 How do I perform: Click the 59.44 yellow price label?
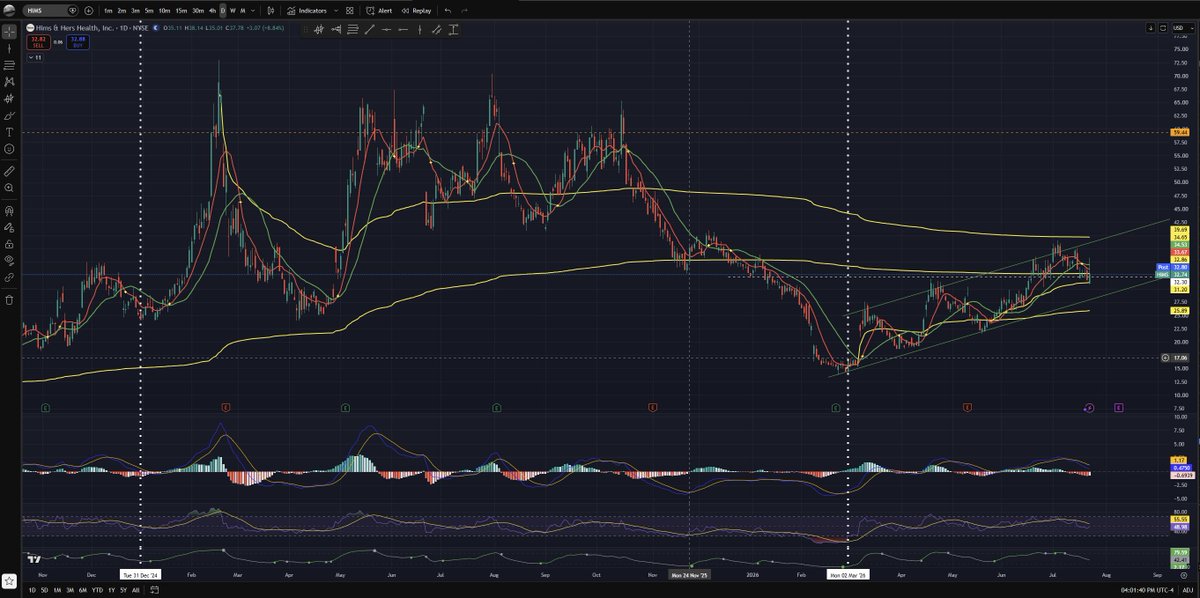pyautogui.click(x=1180, y=132)
